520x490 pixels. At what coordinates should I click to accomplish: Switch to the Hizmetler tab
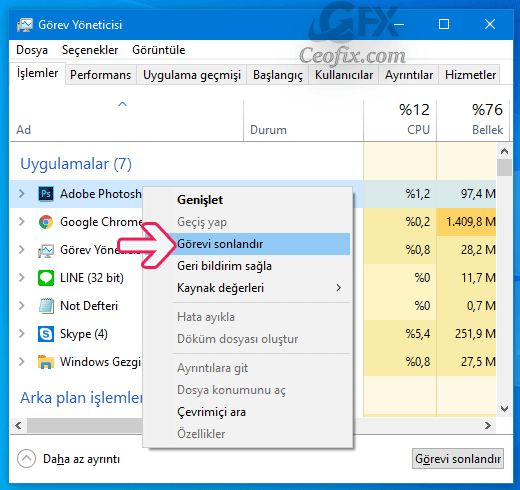470,75
